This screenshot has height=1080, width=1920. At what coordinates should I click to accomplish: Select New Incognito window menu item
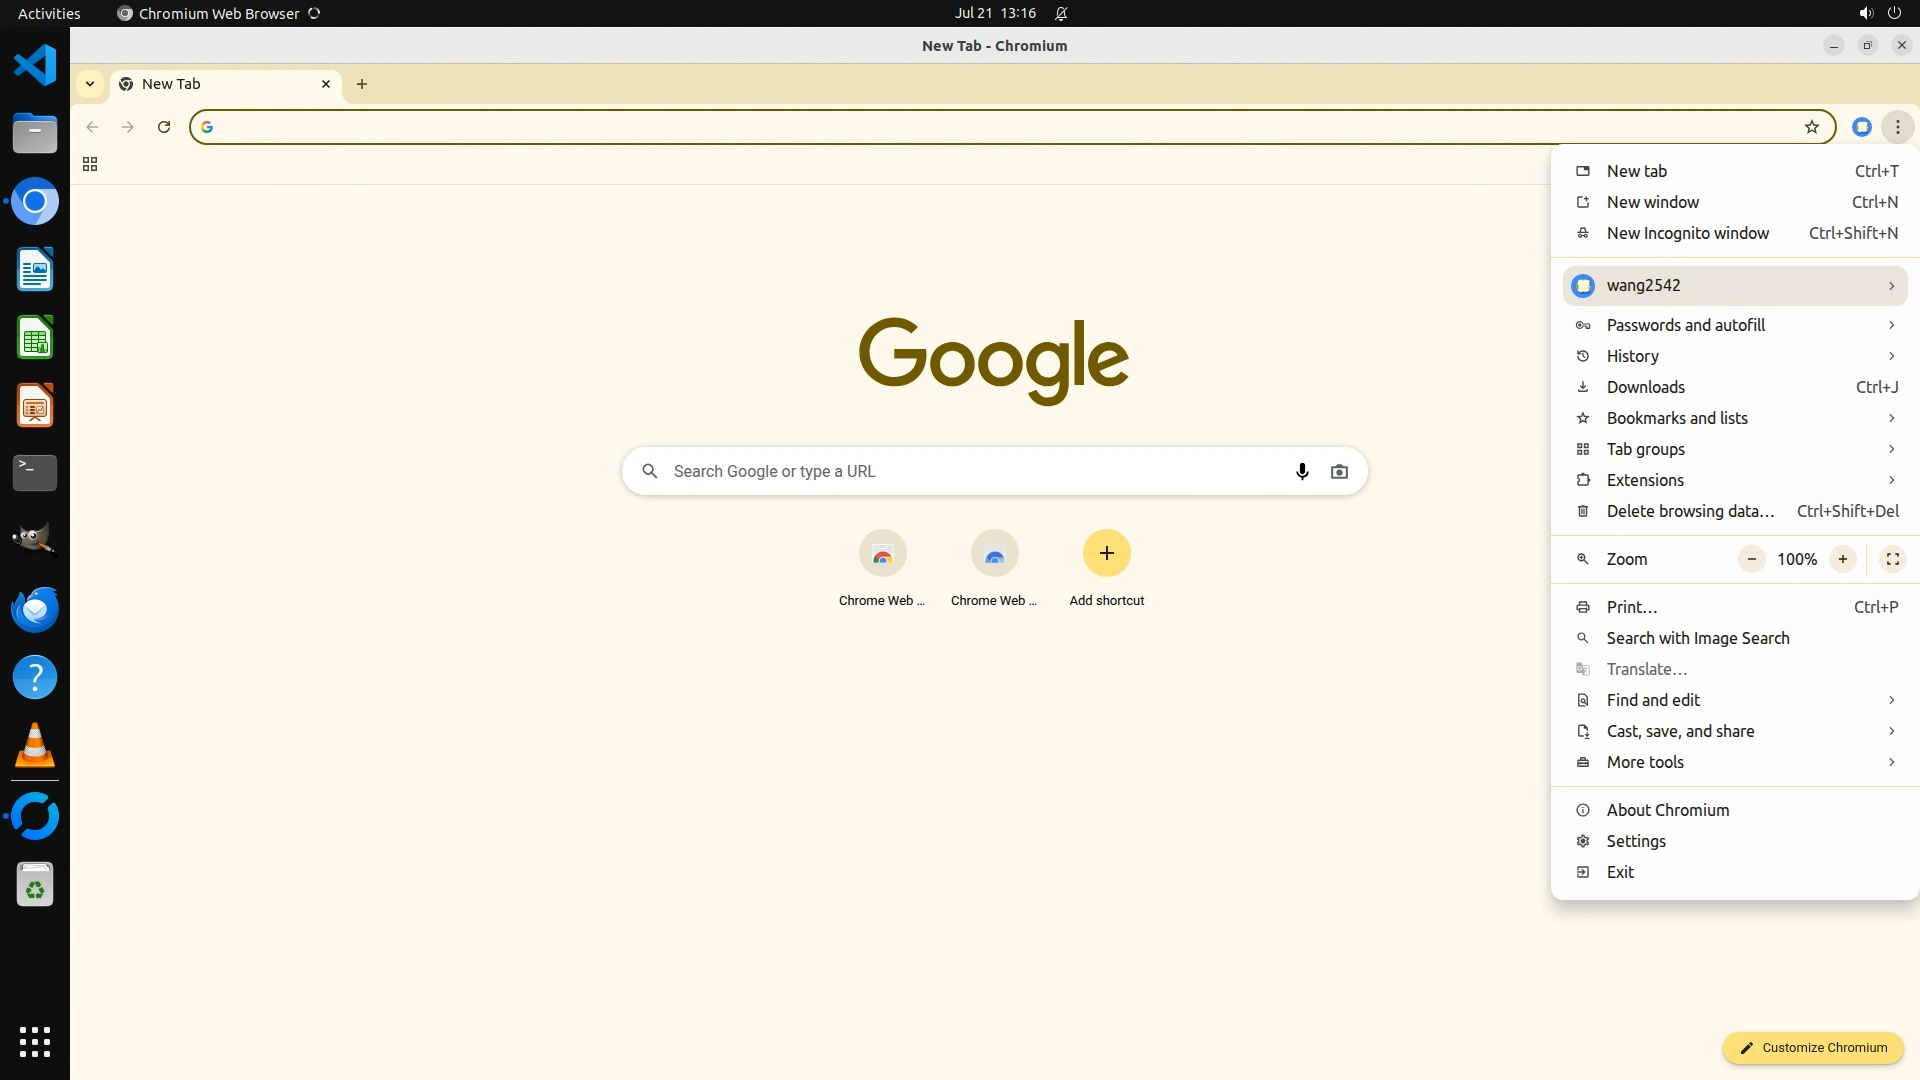pos(1687,233)
